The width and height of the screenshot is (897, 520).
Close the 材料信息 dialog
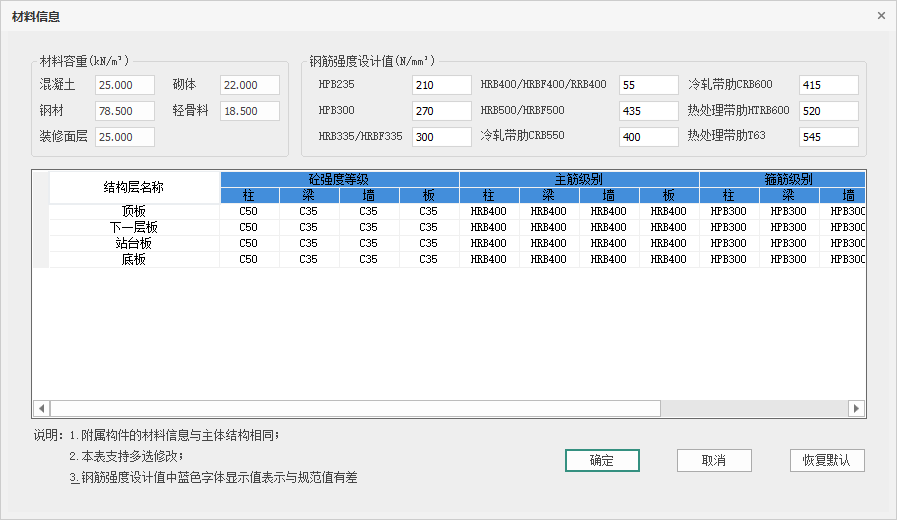tap(881, 16)
